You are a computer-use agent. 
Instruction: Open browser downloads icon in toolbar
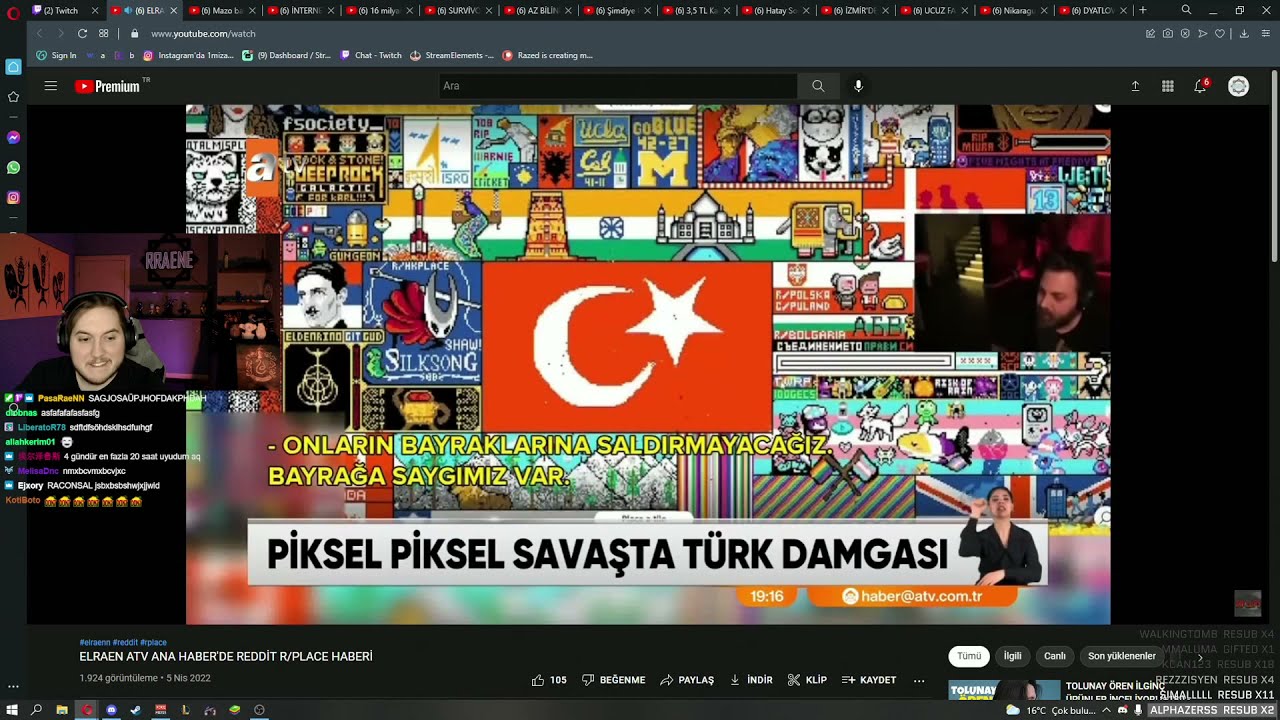tap(1244, 33)
